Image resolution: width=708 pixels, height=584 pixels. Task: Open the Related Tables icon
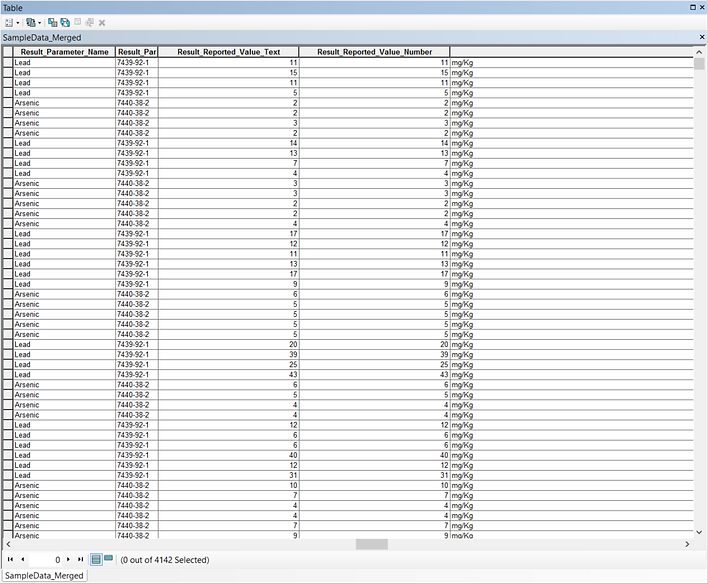[x=31, y=23]
